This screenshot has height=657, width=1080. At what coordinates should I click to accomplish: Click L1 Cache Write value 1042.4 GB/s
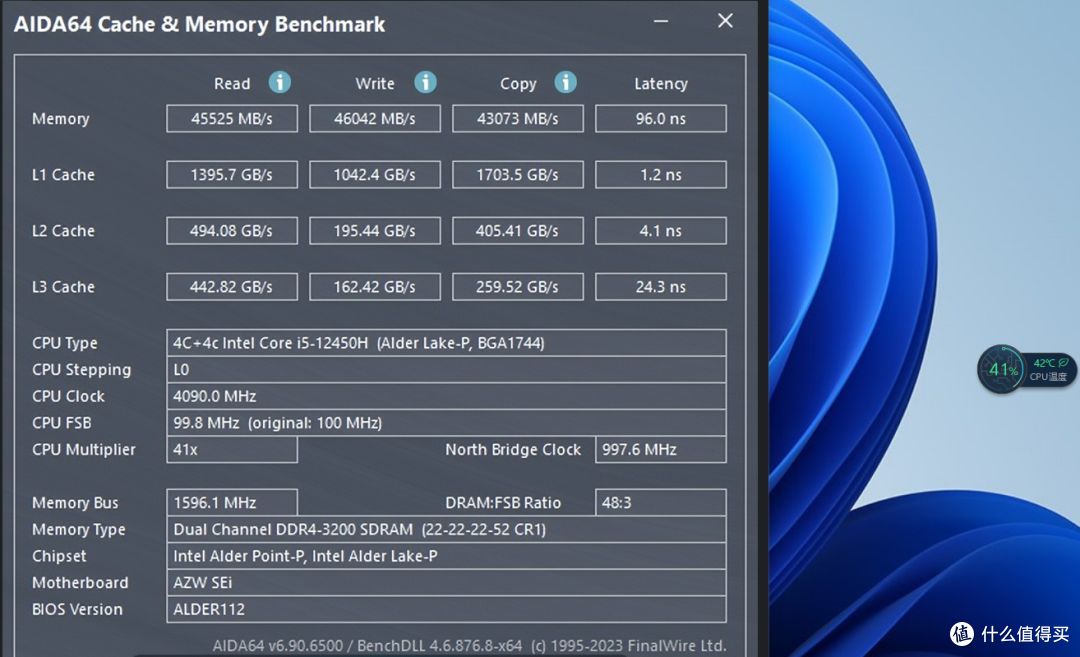pos(375,175)
